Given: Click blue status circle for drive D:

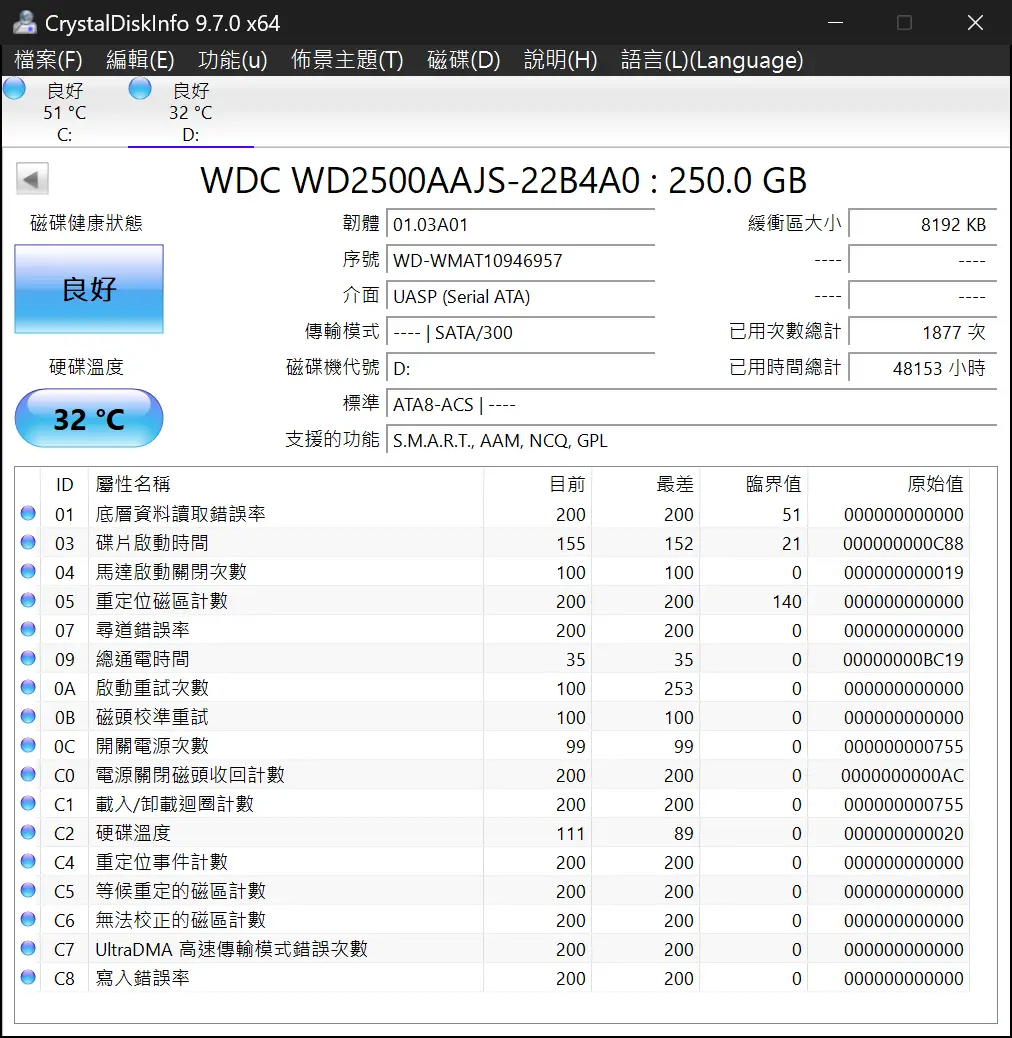Looking at the screenshot, I should (140, 89).
